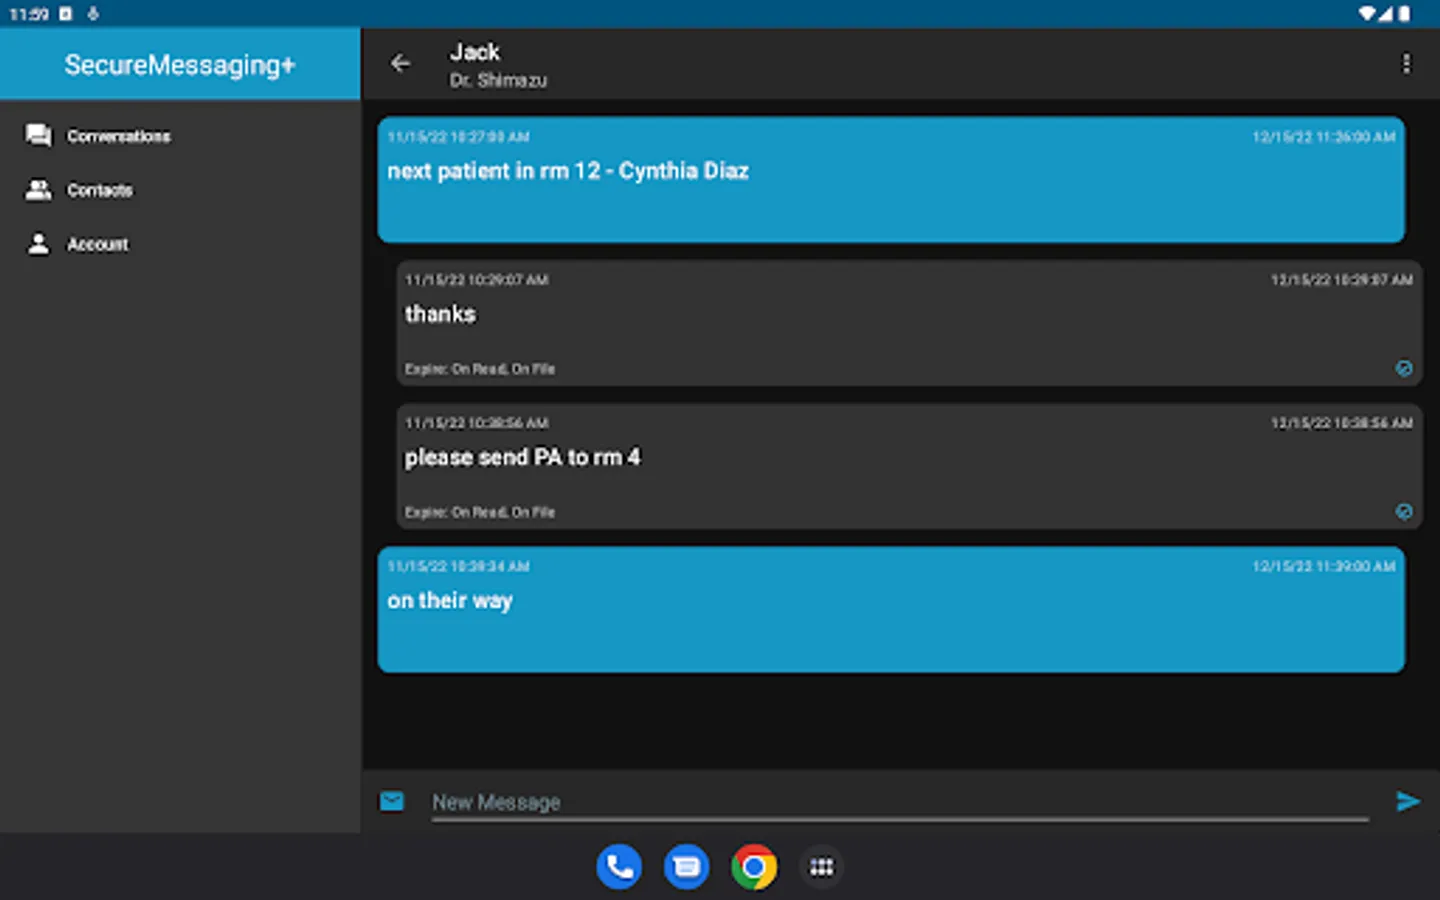Image resolution: width=1440 pixels, height=900 pixels.
Task: Send the message with the arrow icon
Action: (x=1408, y=801)
